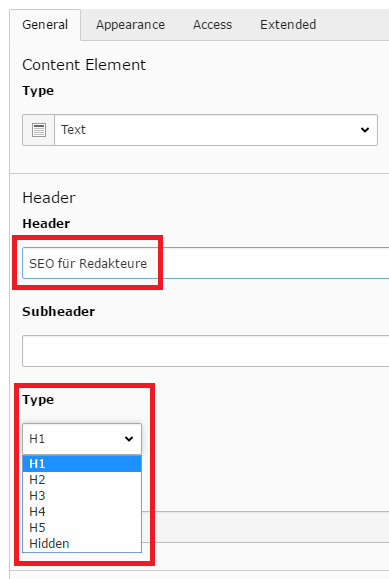Image resolution: width=389 pixels, height=579 pixels.
Task: Open the Appearance tab
Action: coord(130,25)
